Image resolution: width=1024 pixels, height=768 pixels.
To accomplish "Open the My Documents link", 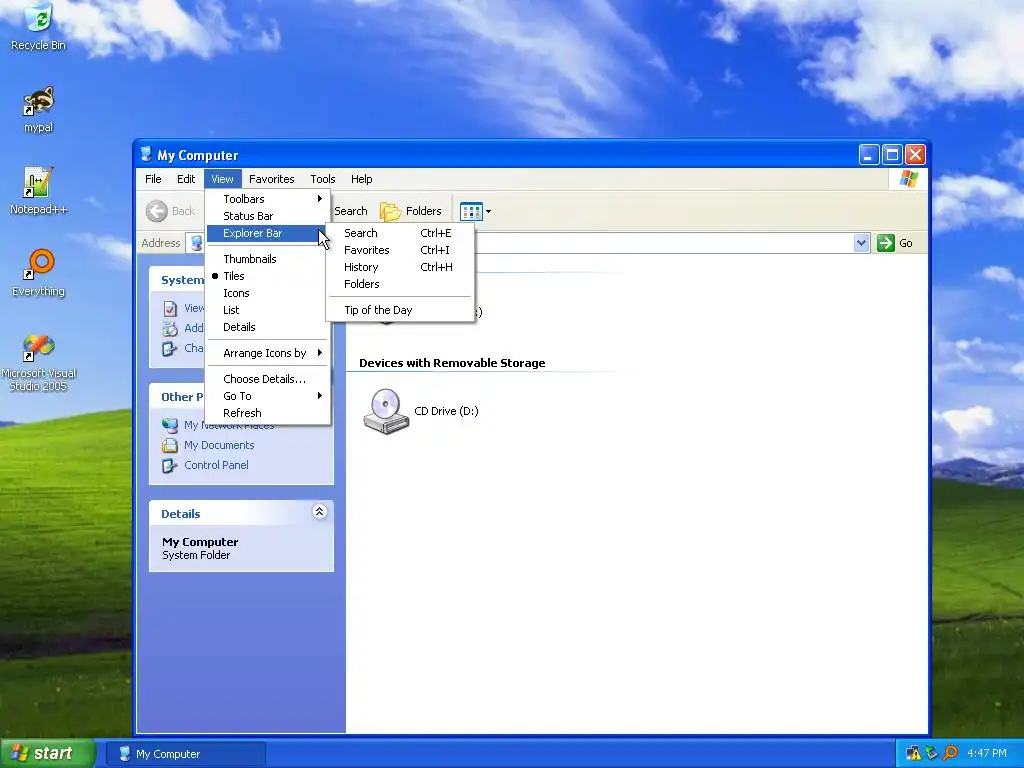I will click(x=219, y=445).
